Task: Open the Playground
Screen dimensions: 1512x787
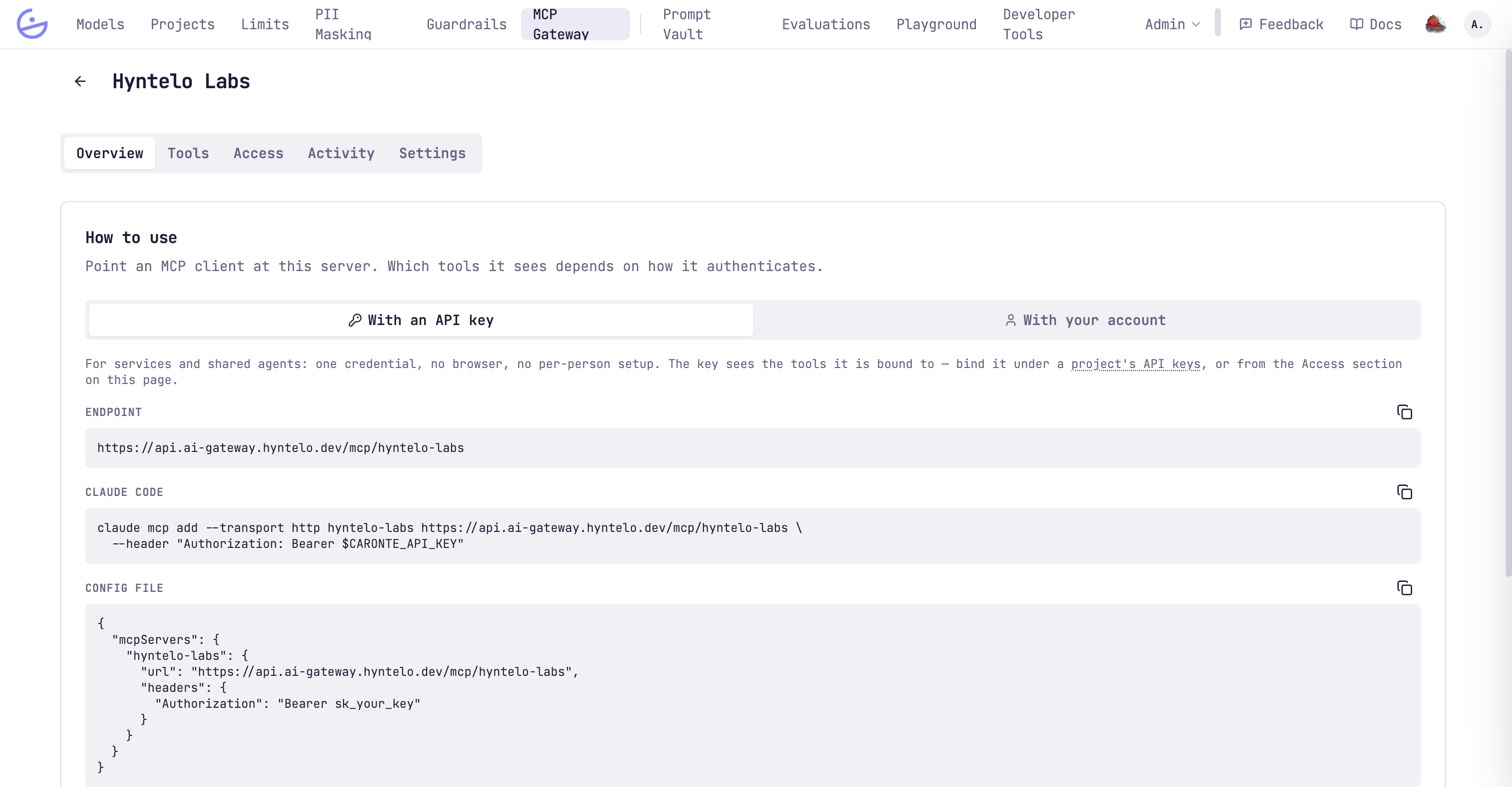Action: 936,24
